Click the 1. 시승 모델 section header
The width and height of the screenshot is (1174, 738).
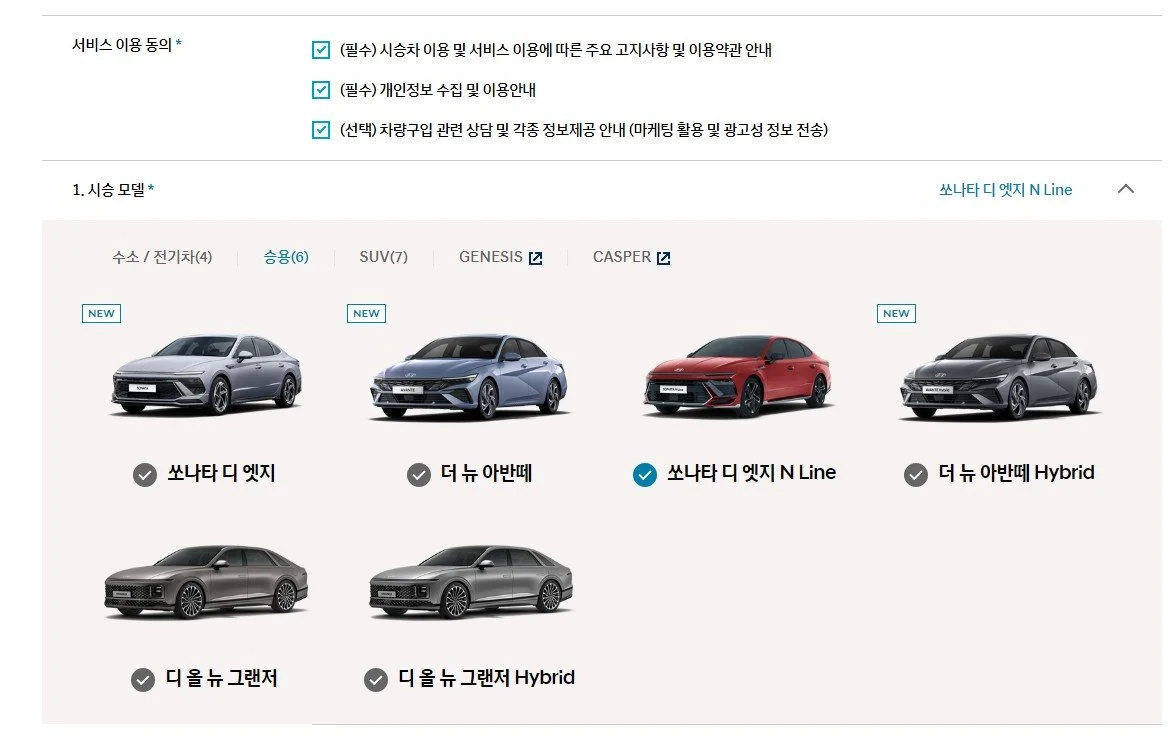113,190
